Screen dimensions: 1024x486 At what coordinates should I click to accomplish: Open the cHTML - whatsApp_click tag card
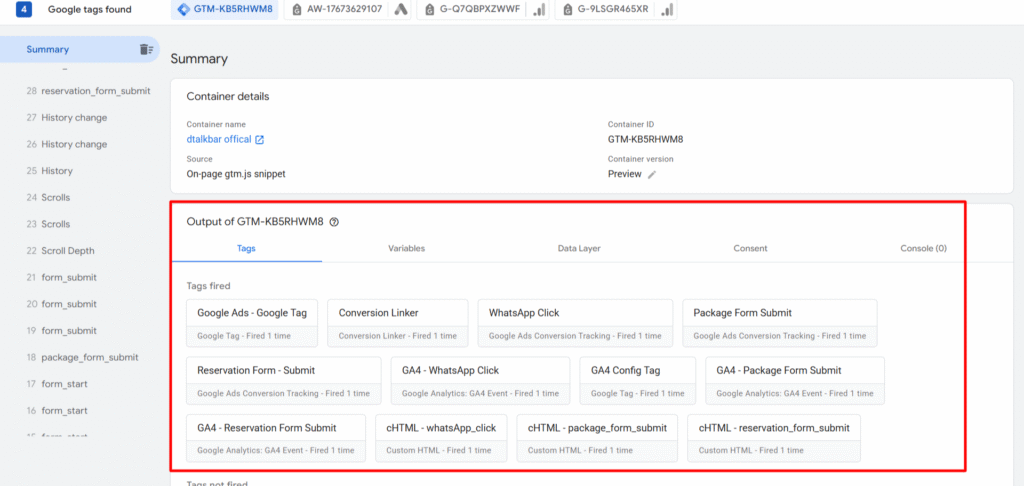point(441,438)
